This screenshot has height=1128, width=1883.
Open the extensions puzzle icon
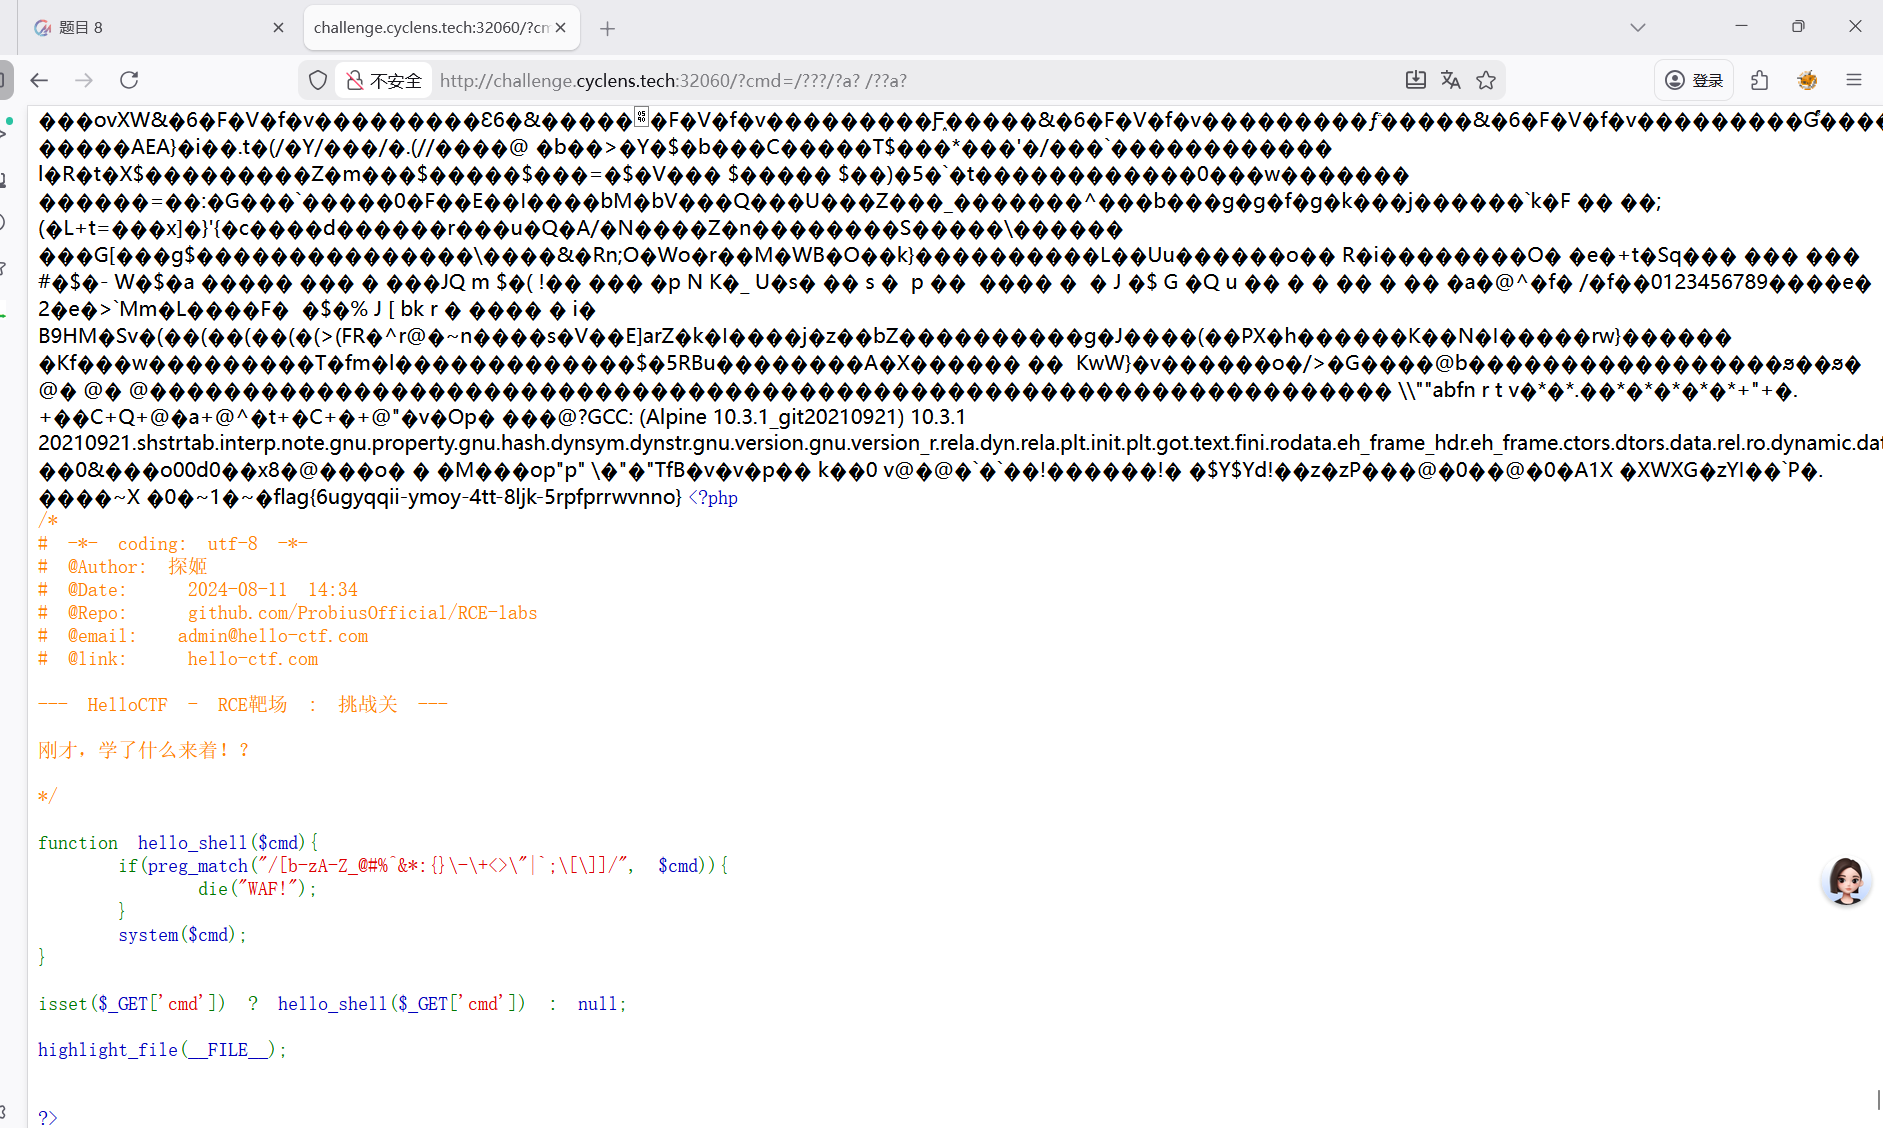click(1760, 80)
